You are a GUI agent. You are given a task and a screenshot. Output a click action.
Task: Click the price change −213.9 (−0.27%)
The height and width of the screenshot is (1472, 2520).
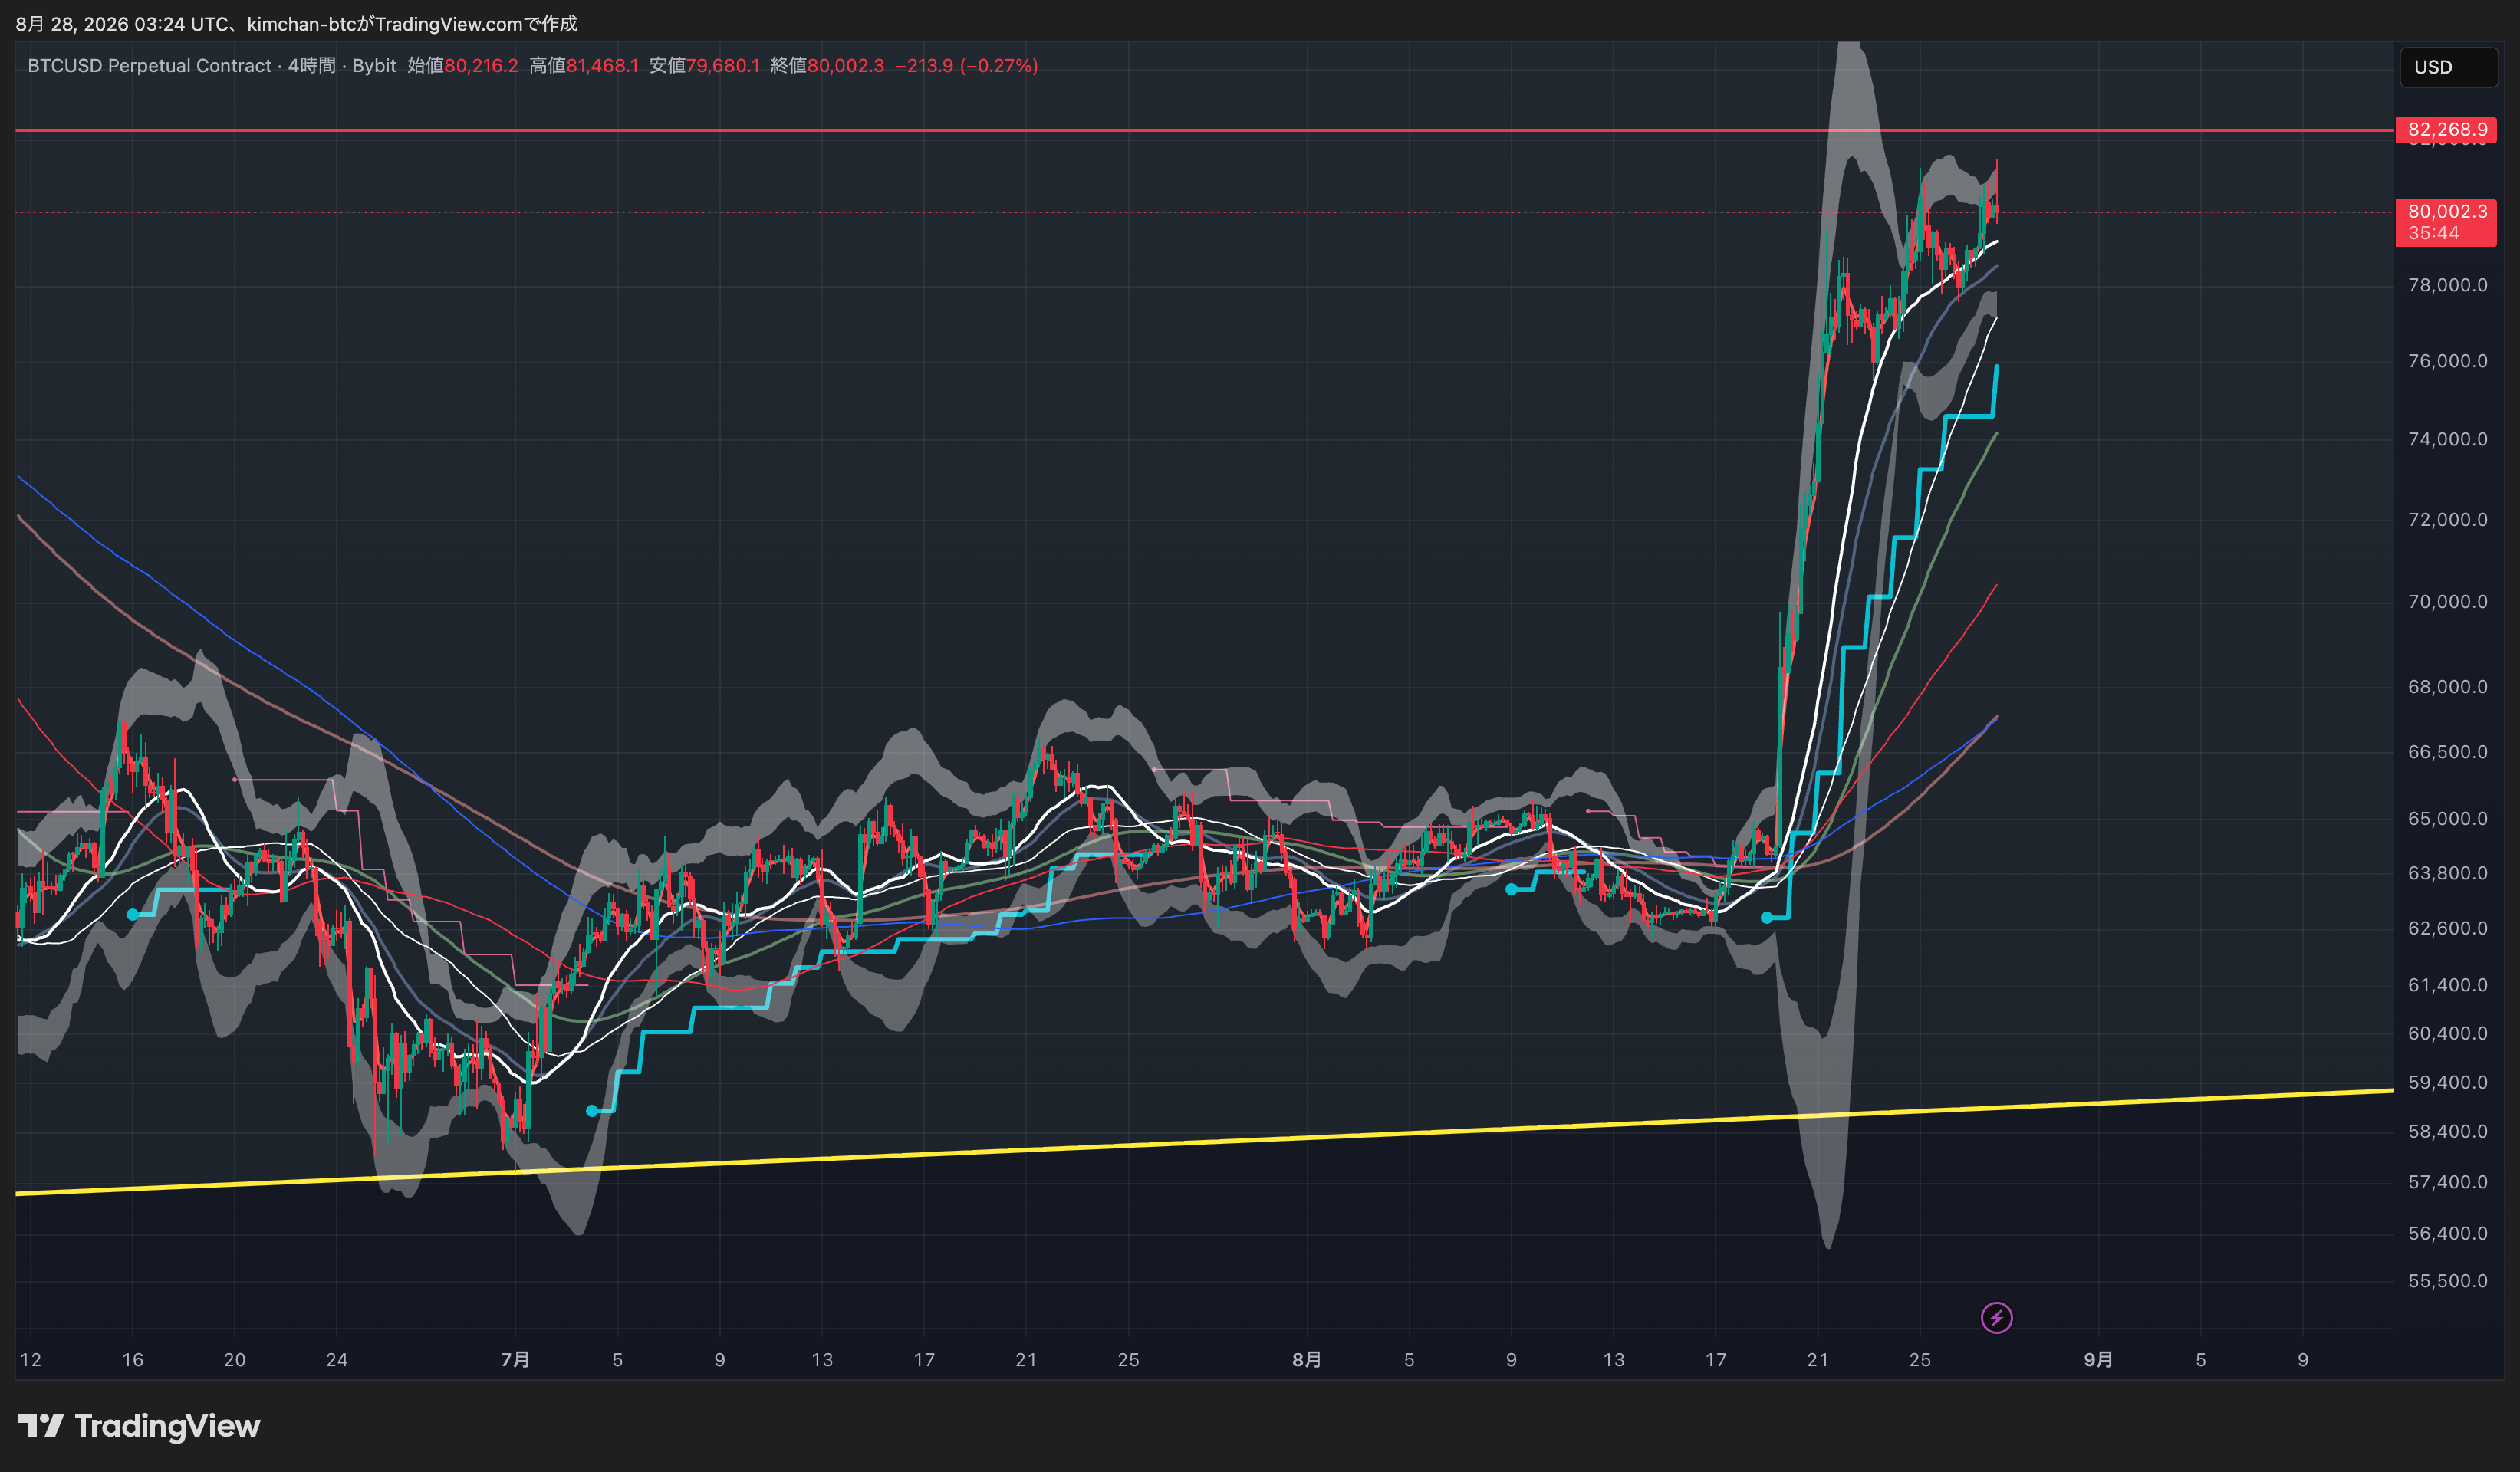click(x=966, y=66)
